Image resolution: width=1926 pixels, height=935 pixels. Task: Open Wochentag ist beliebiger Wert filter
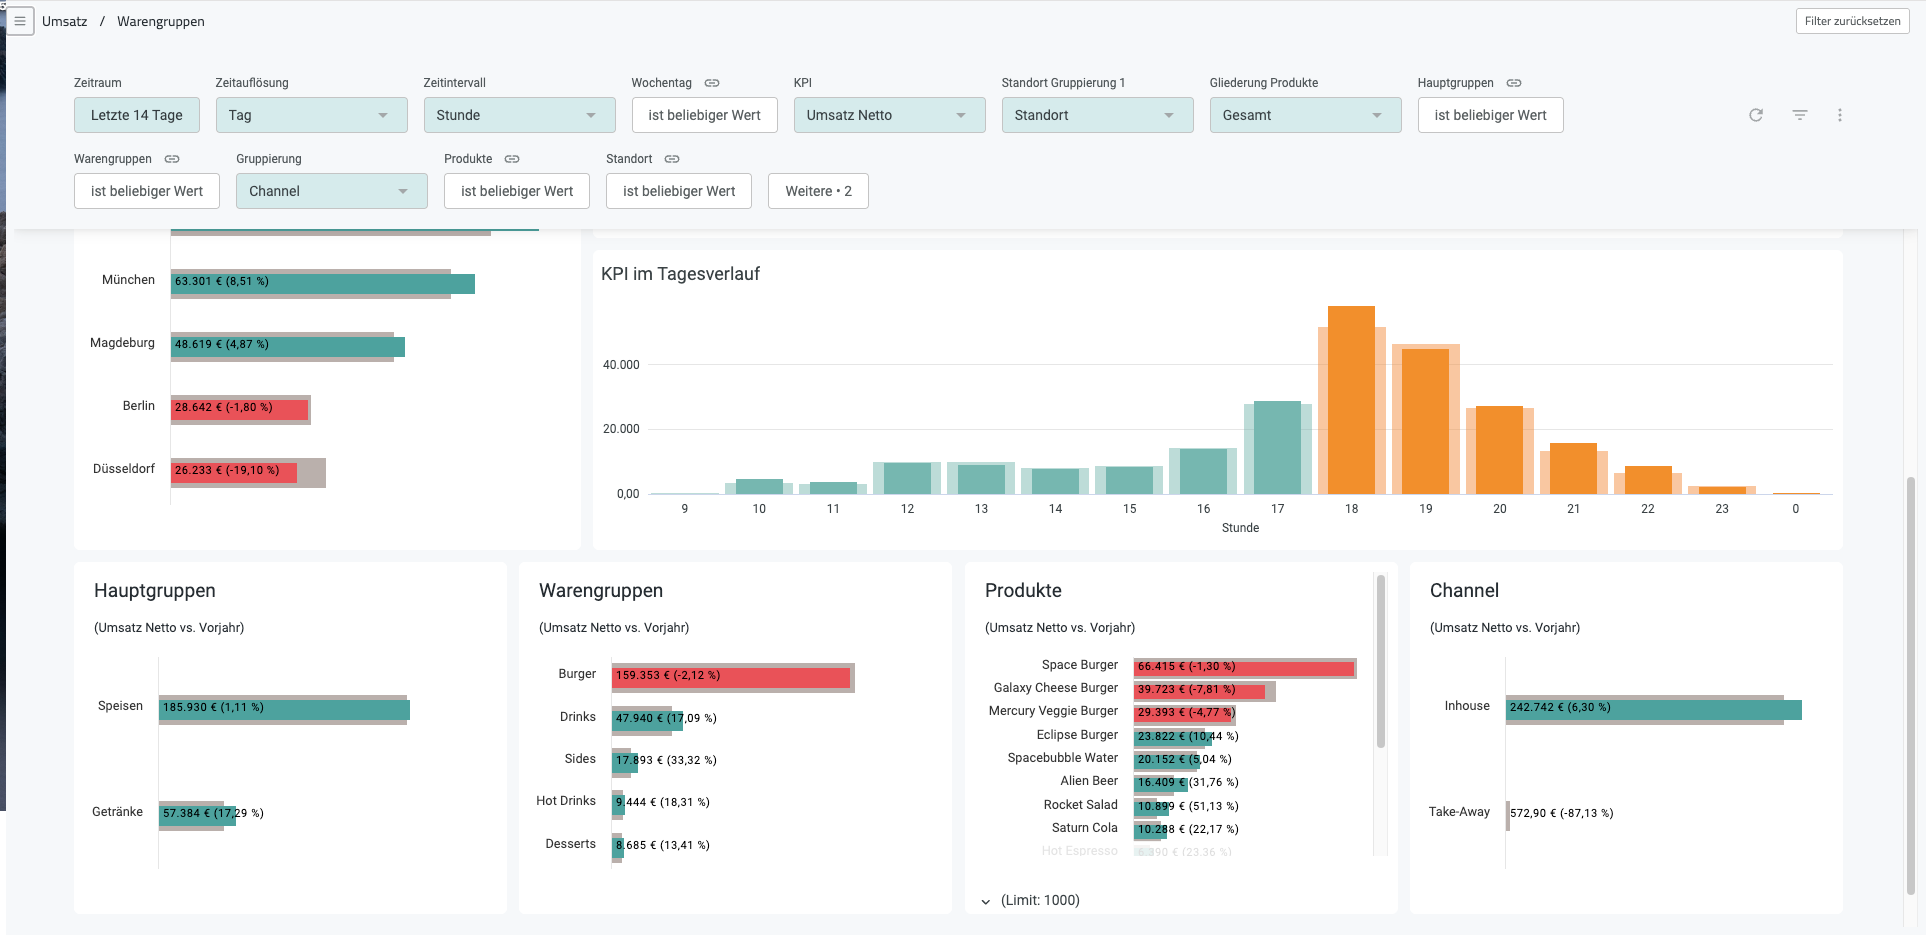click(x=705, y=115)
